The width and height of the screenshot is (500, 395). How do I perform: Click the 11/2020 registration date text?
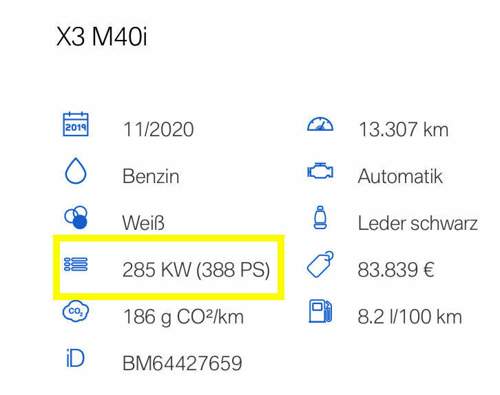click(x=158, y=130)
